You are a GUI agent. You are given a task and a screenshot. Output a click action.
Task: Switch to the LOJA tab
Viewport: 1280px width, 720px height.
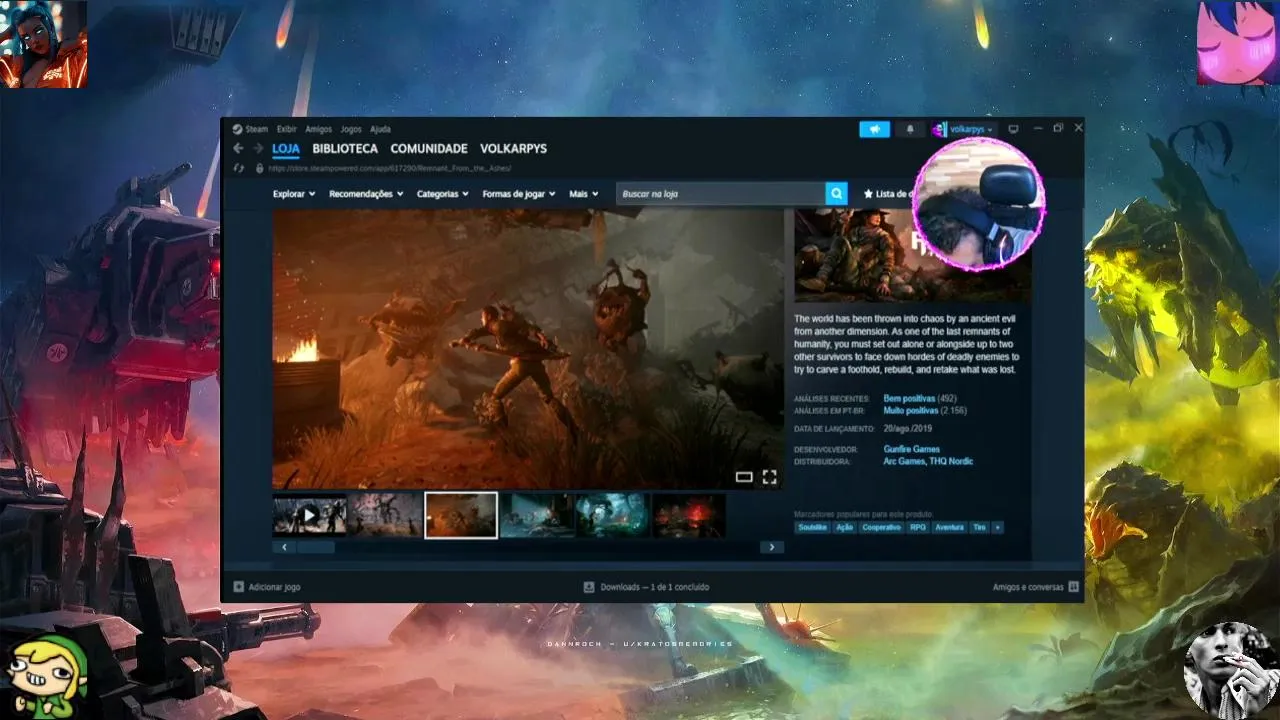286,148
